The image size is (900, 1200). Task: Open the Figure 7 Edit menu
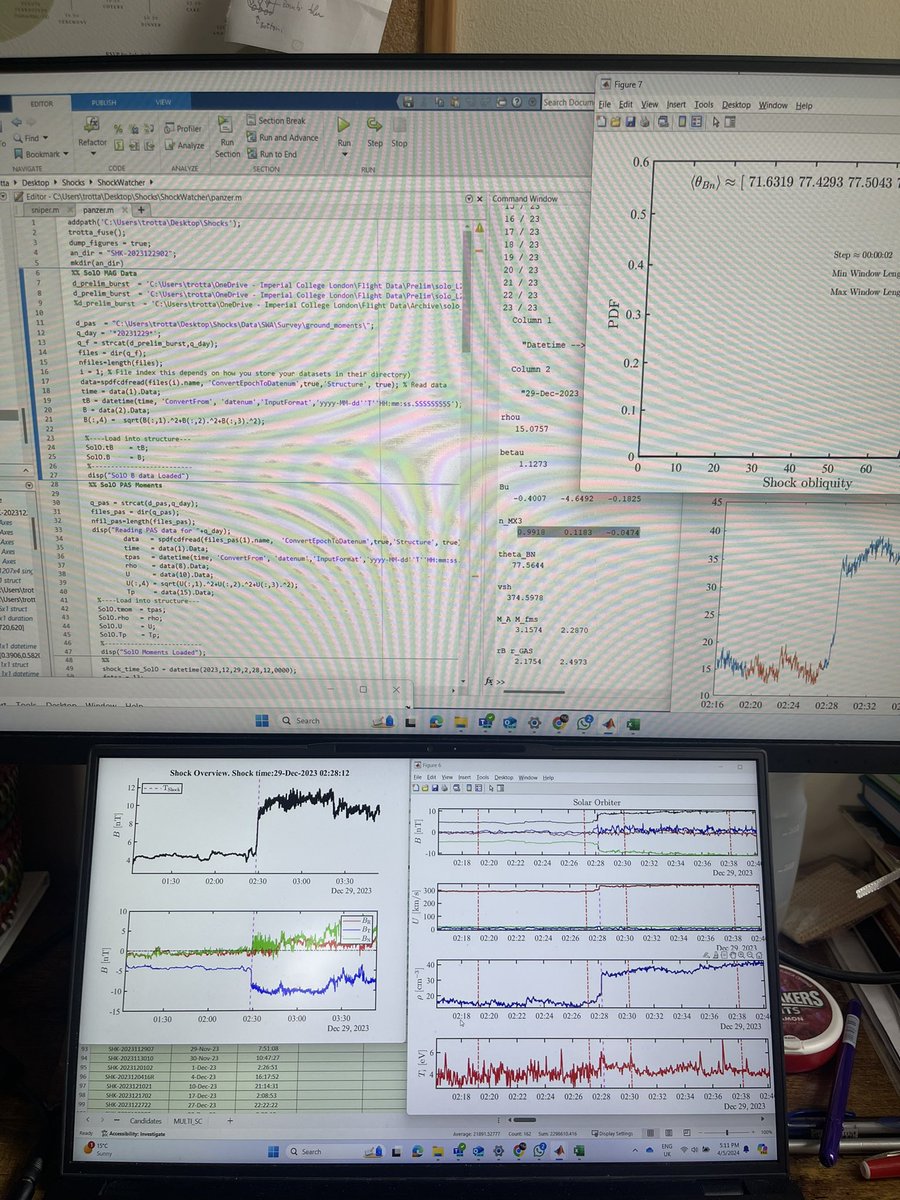[x=625, y=104]
